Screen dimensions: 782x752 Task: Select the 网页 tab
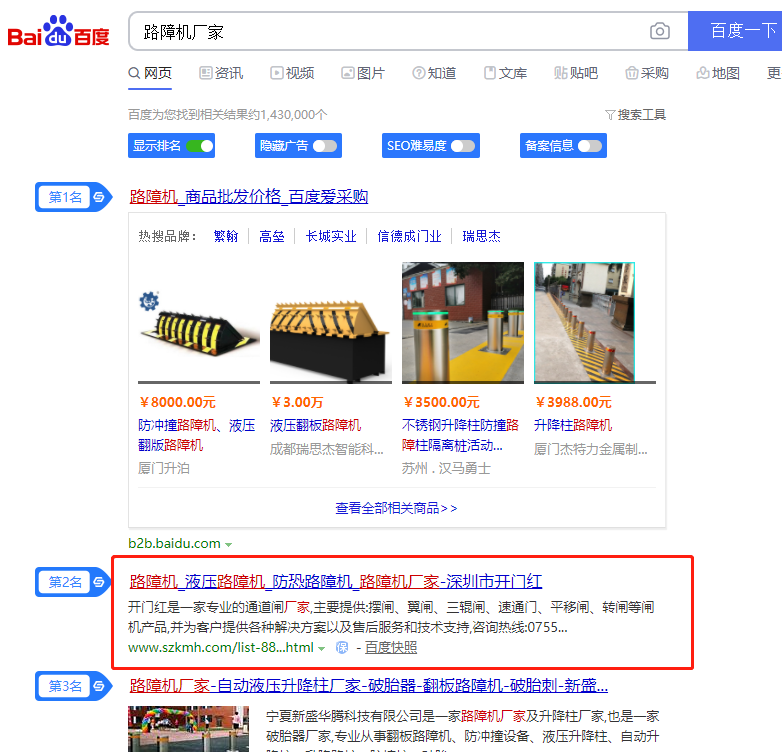pos(150,73)
